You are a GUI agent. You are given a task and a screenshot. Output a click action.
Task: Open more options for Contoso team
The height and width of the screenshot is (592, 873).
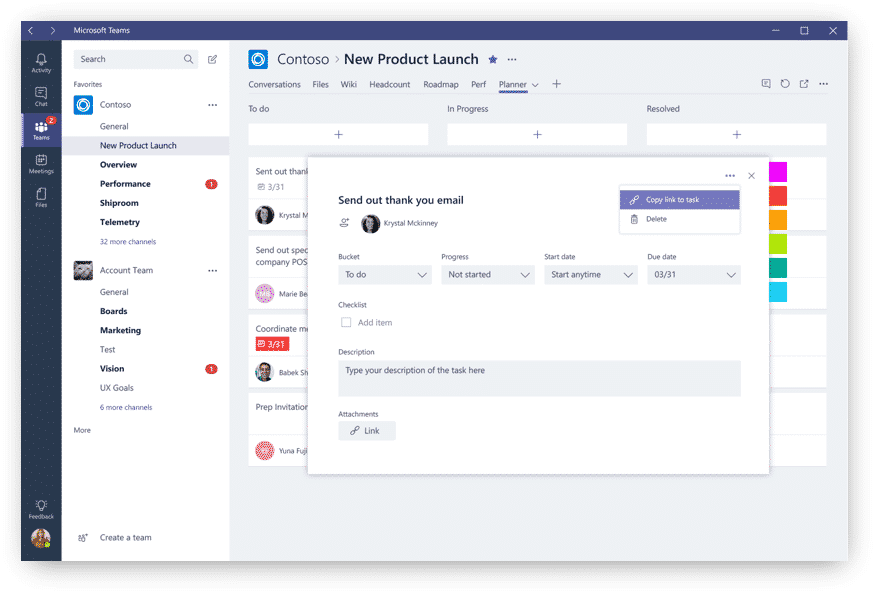pos(213,105)
